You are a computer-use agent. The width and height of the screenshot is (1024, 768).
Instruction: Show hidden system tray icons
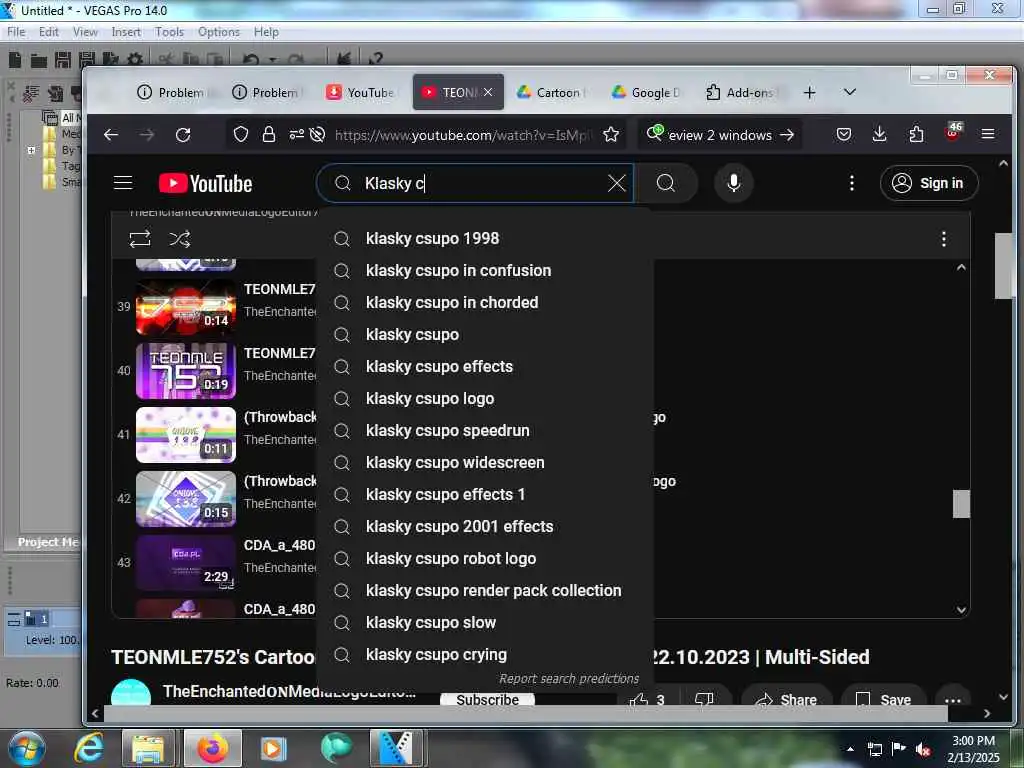coord(850,749)
